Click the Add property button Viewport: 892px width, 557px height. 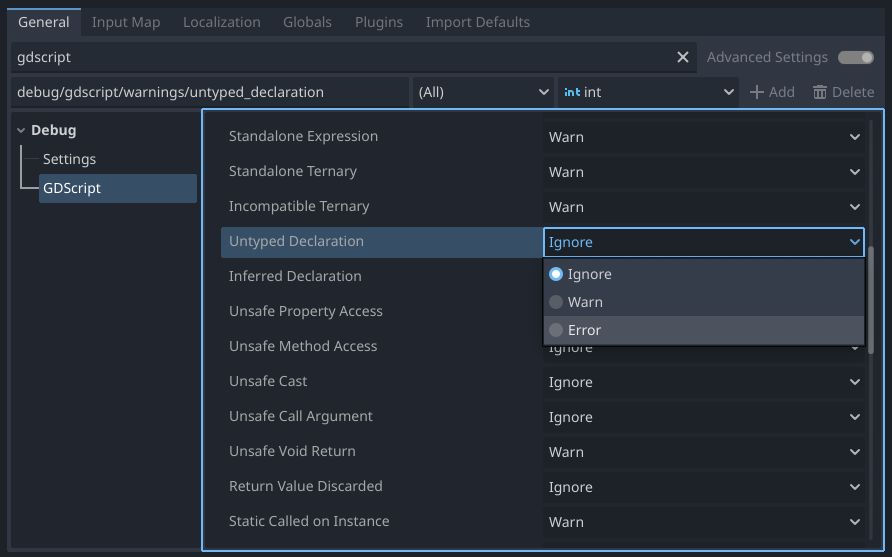pos(772,92)
